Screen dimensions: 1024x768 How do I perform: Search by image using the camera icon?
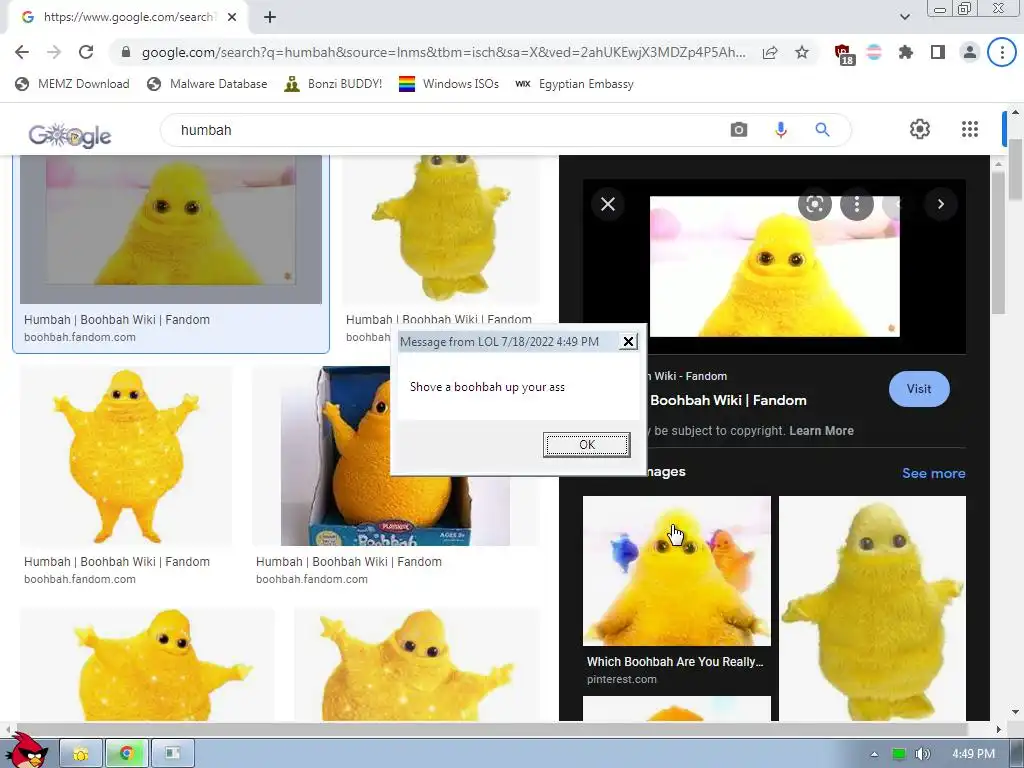739,129
